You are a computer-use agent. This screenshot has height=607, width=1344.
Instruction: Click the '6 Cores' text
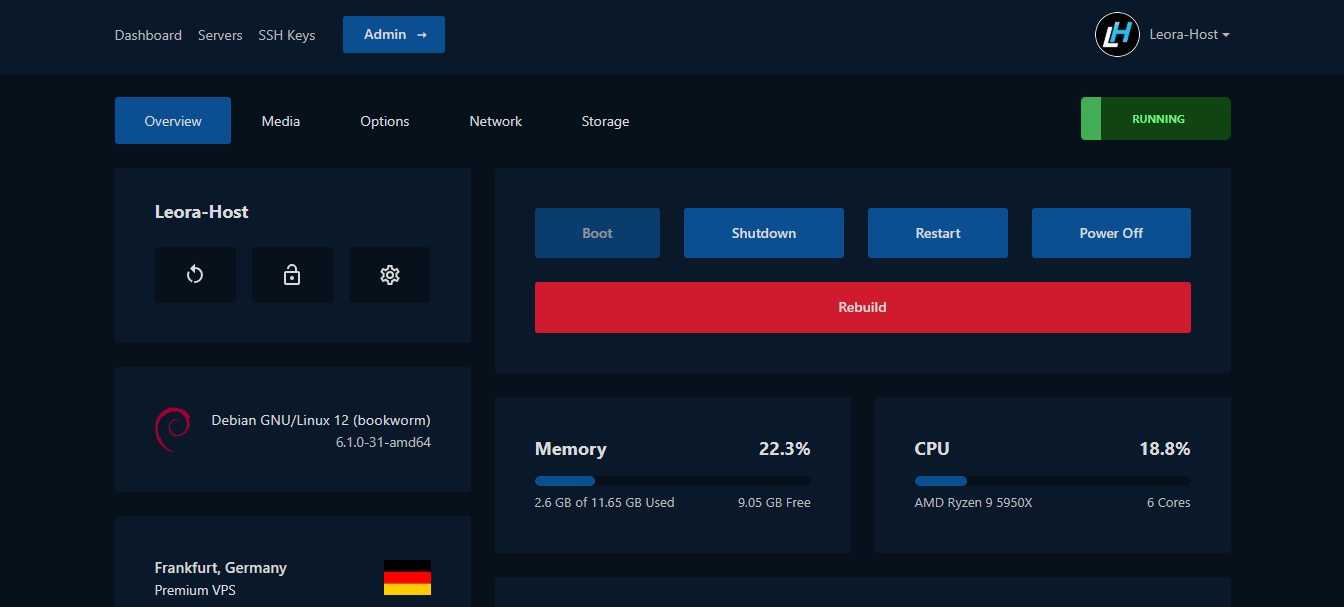click(x=1169, y=503)
